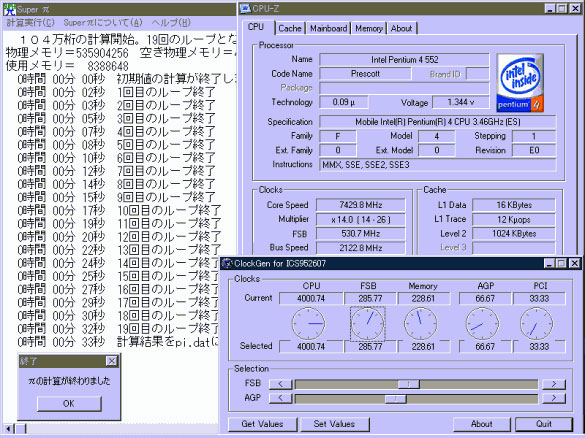Switch to the Memory tab
The image size is (585, 438).
pyautogui.click(x=369, y=28)
